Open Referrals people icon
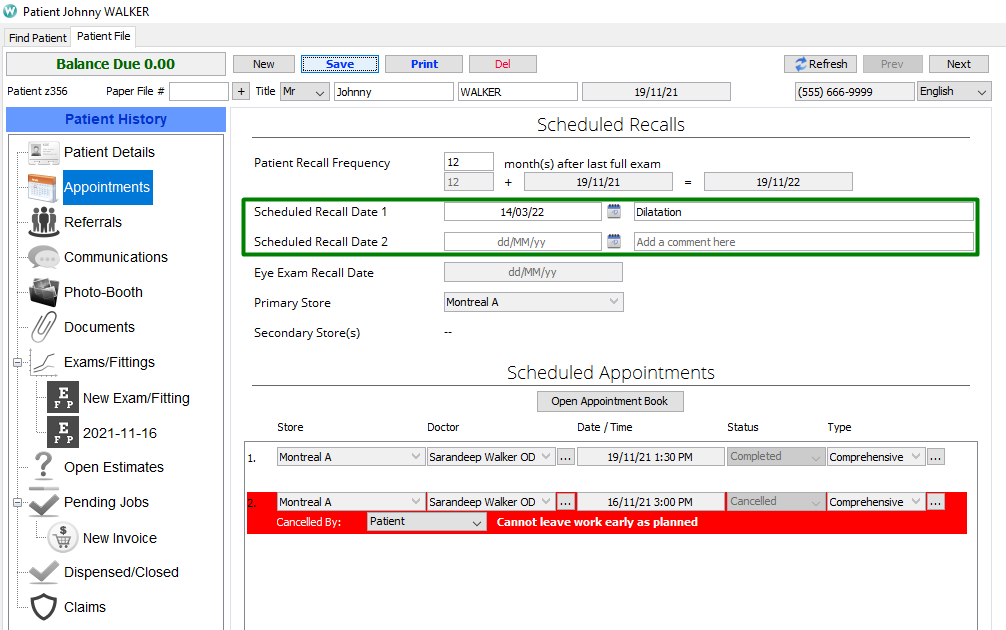The width and height of the screenshot is (1006, 630). click(x=44, y=222)
